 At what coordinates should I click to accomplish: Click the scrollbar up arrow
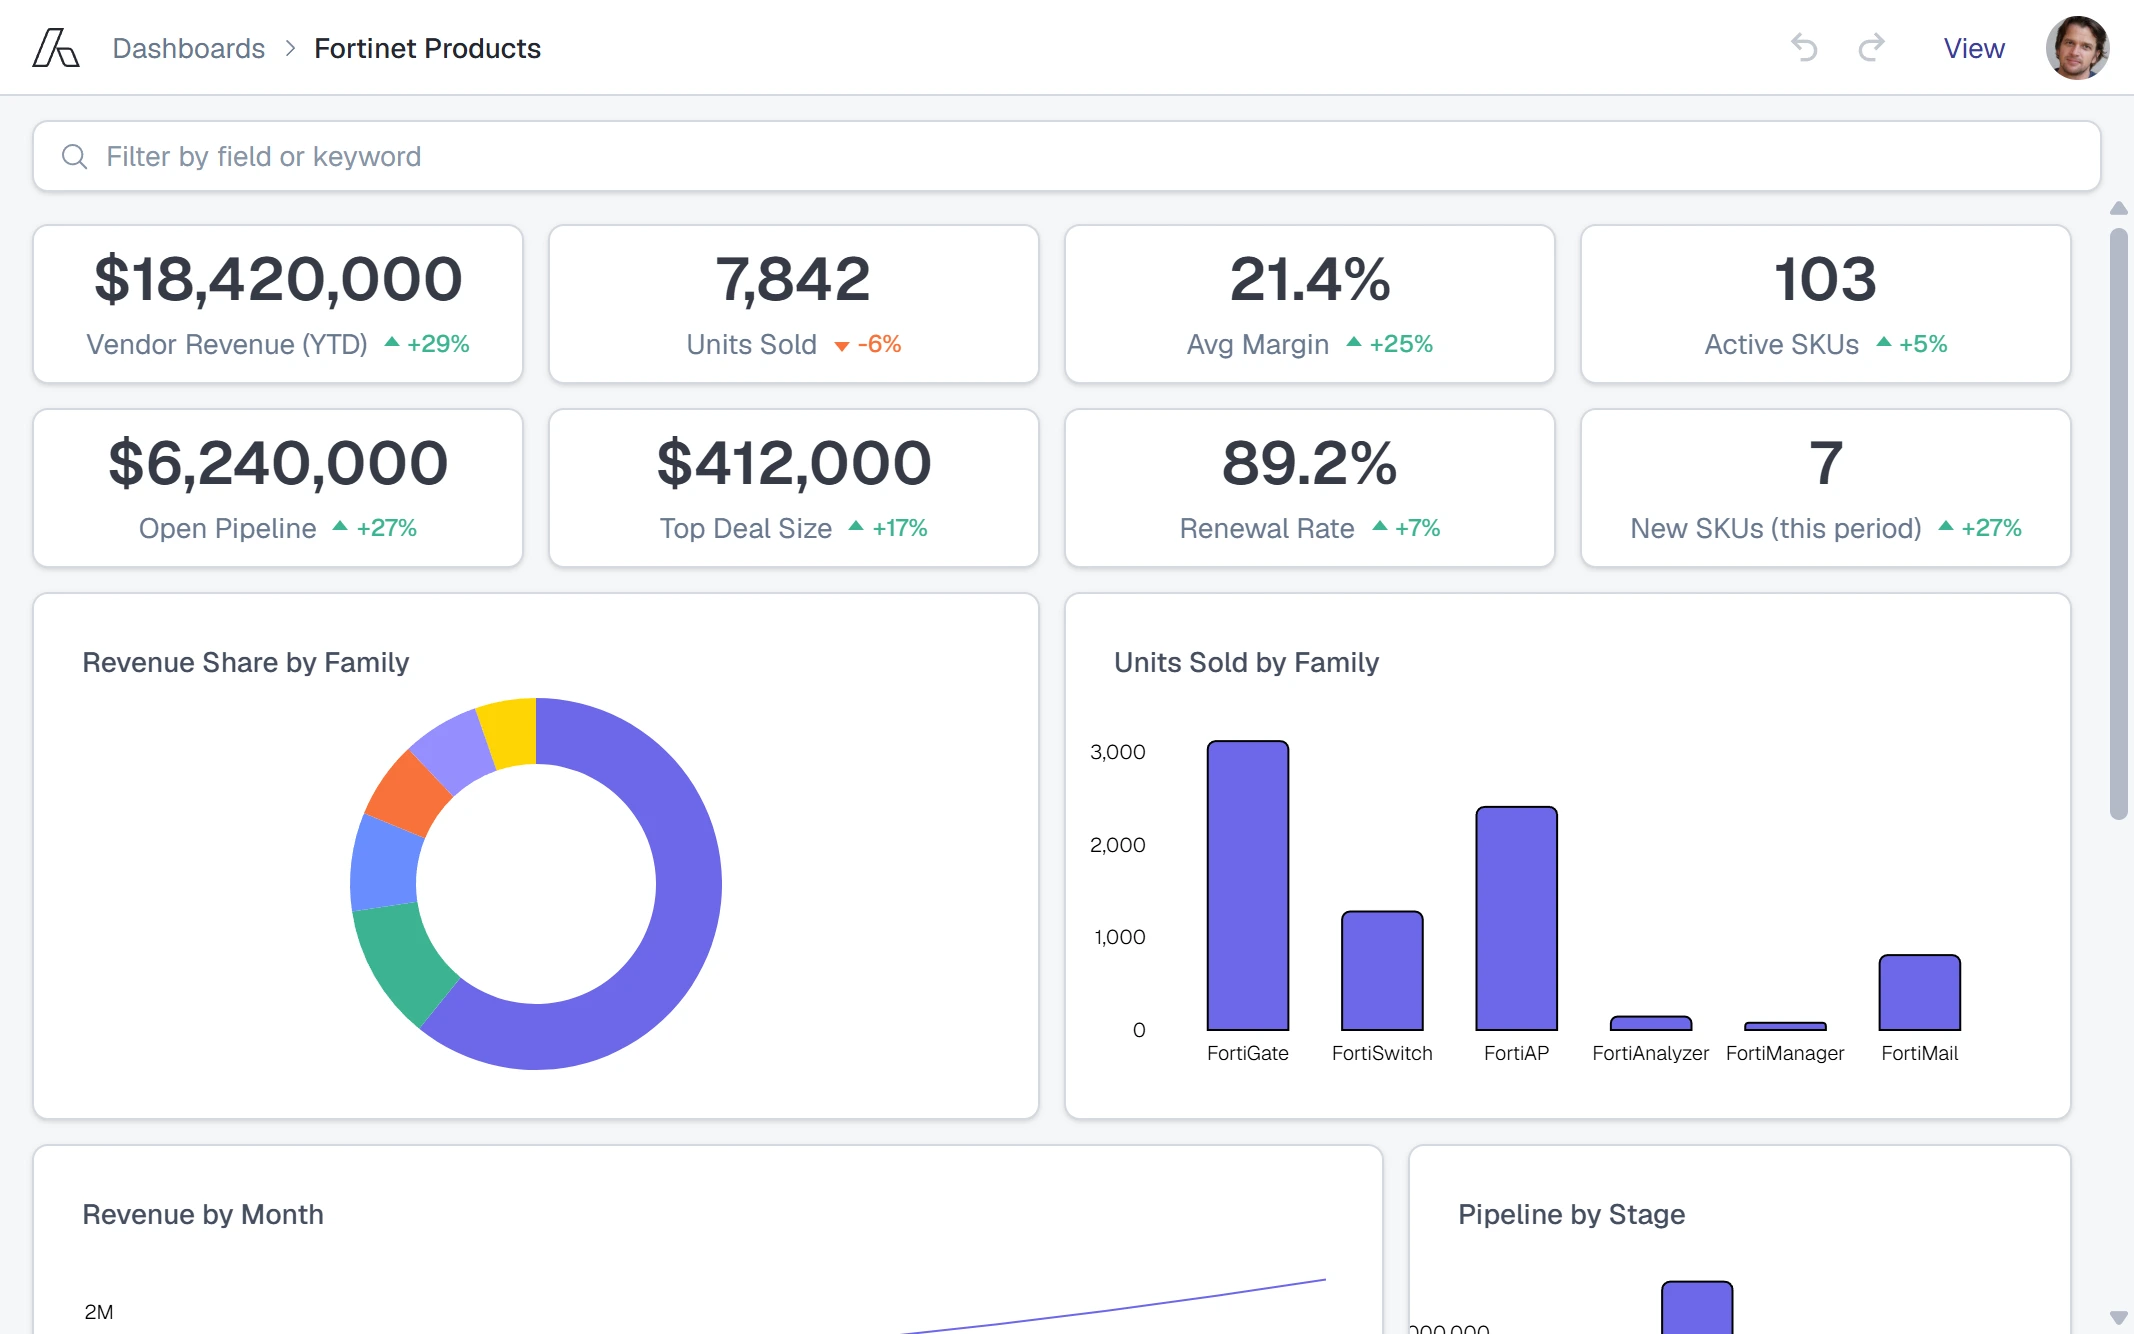pyautogui.click(x=2118, y=208)
